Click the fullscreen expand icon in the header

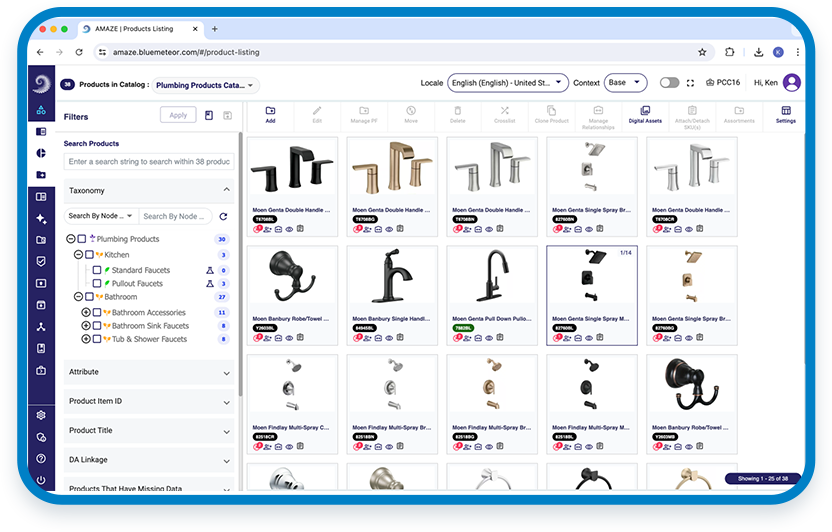coord(690,83)
